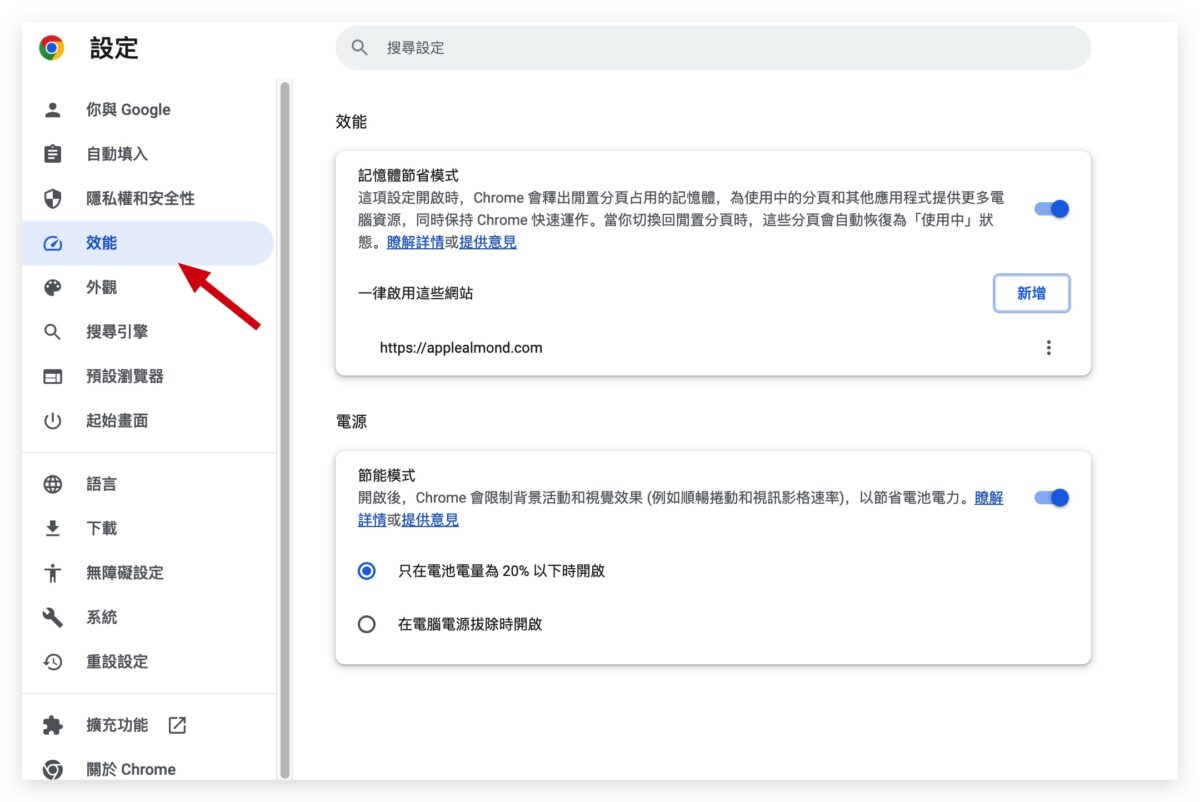The image size is (1200, 802).
Task: Open 重設設定 page
Action: coord(148,662)
